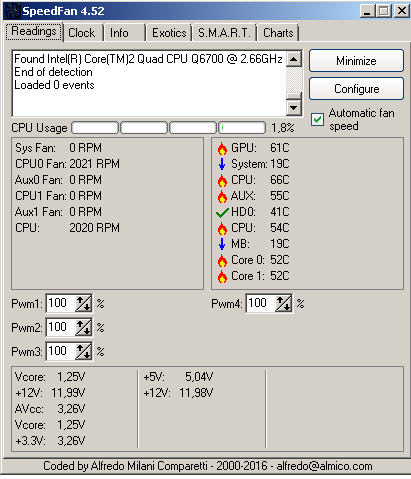
Task: Click the '+12V: 11,99V' voltage reading
Action: (50, 393)
